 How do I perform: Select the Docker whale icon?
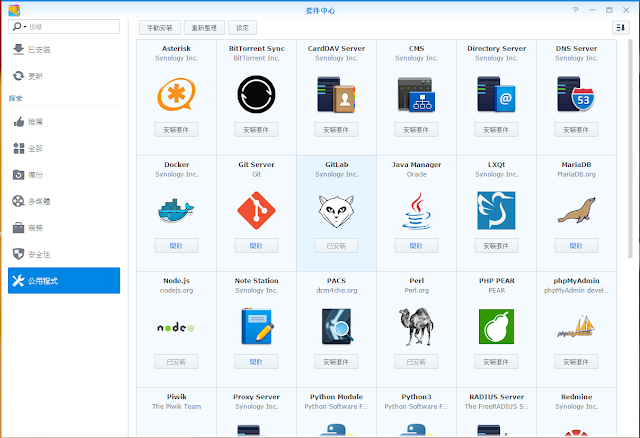pos(176,210)
